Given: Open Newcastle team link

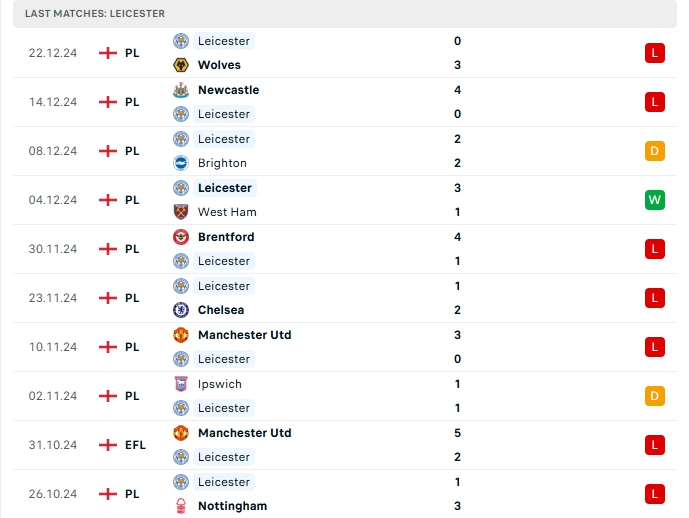Looking at the screenshot, I should 228,90.
